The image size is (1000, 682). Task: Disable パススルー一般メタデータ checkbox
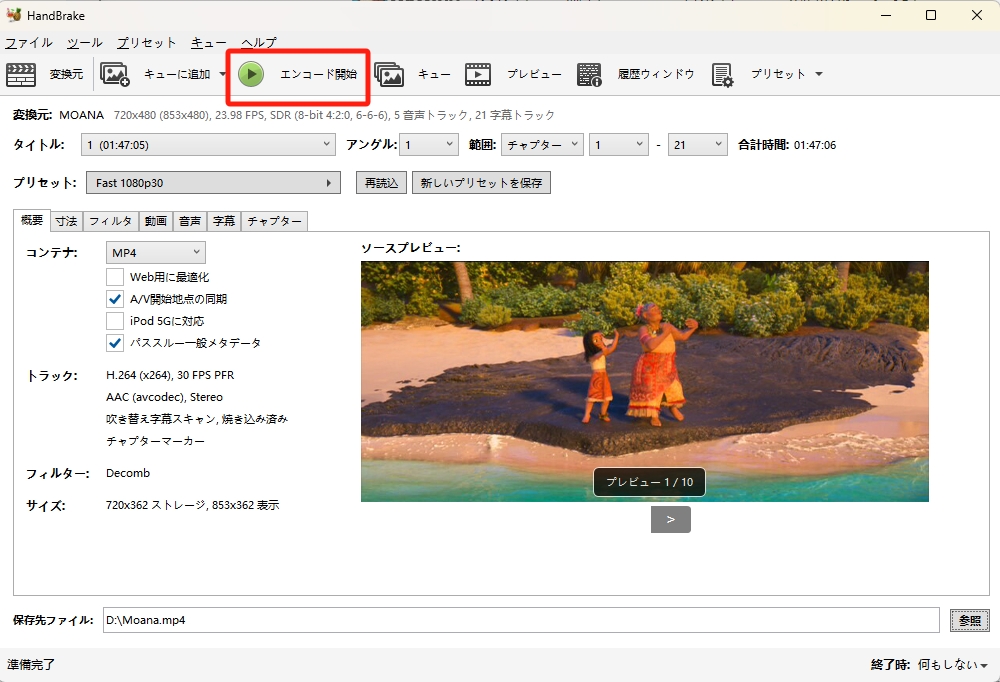pos(115,343)
